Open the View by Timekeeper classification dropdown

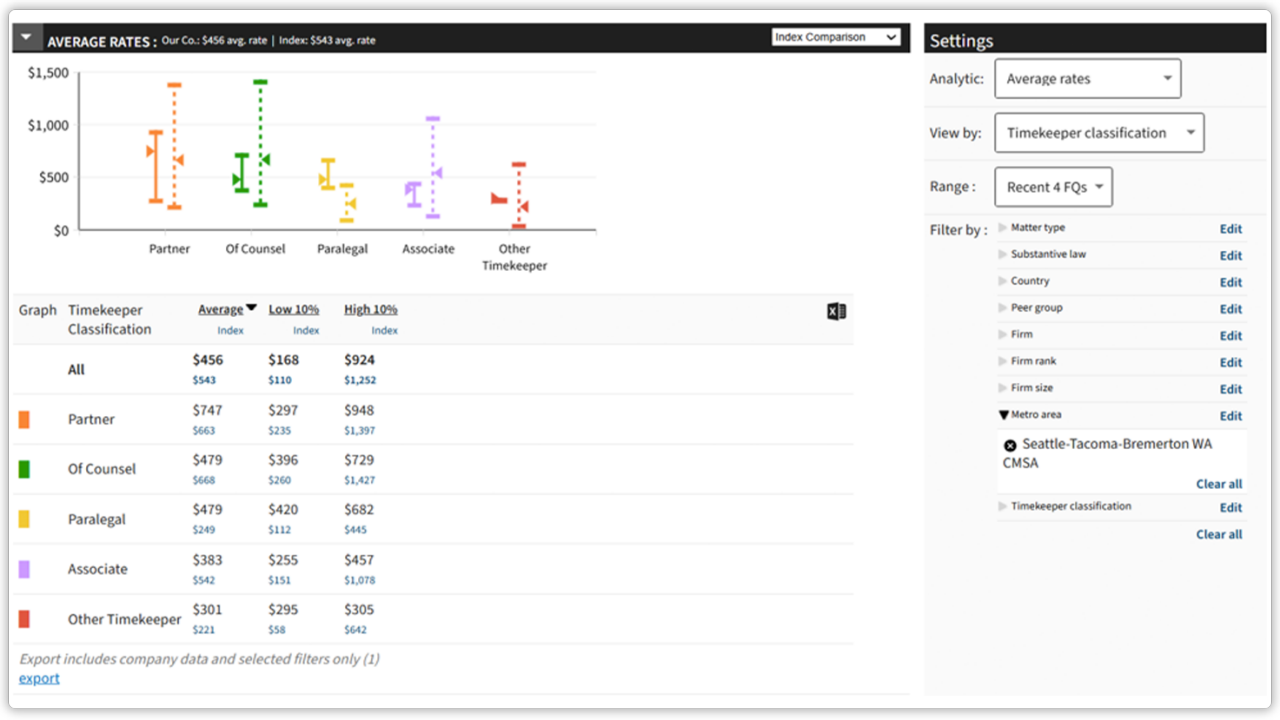[1098, 133]
